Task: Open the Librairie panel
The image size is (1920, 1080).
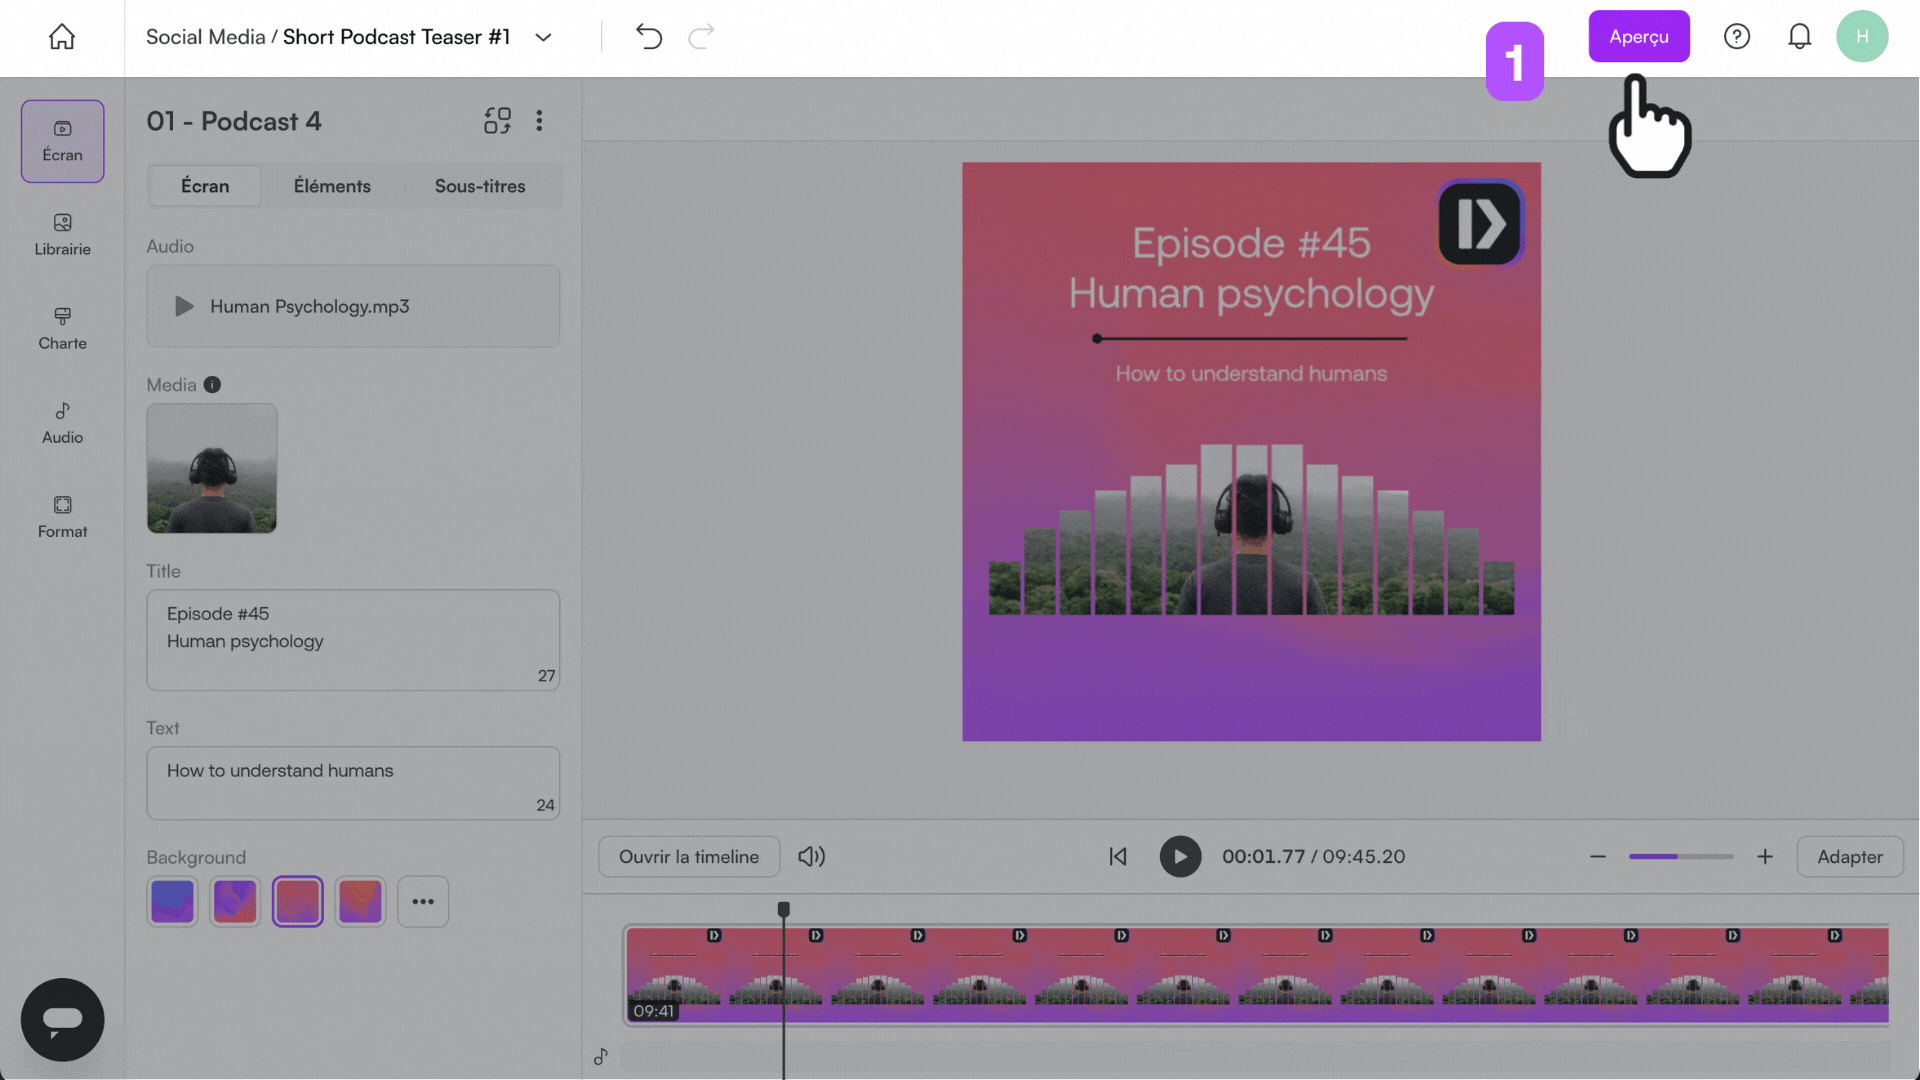Action: tap(62, 235)
